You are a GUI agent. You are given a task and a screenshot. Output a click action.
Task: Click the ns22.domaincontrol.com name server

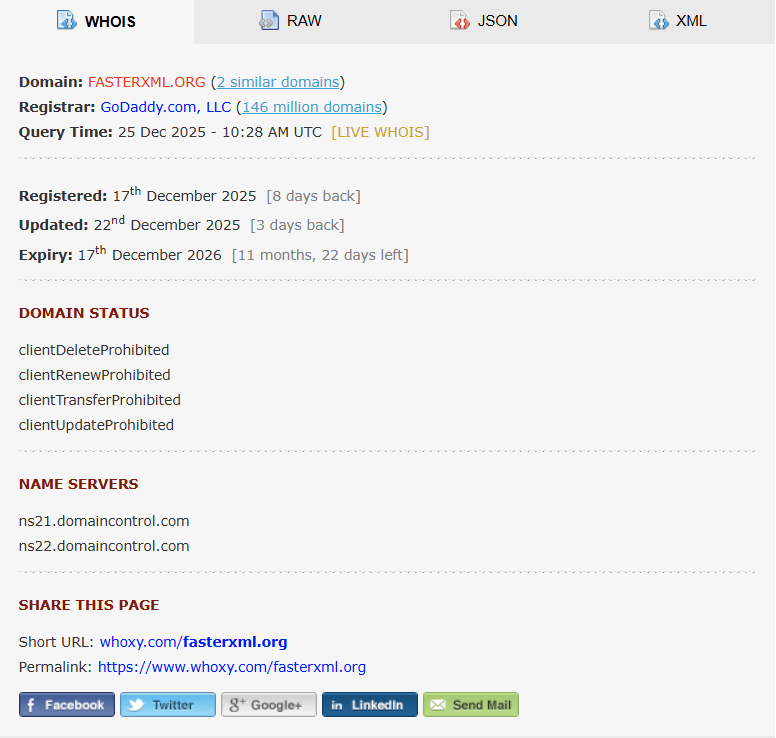104,546
